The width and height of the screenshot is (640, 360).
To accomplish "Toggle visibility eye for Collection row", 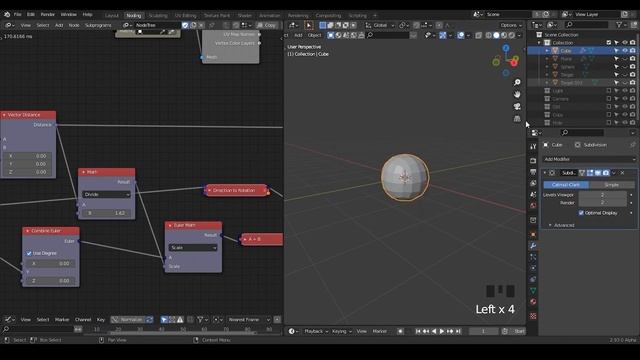I will (624, 42).
